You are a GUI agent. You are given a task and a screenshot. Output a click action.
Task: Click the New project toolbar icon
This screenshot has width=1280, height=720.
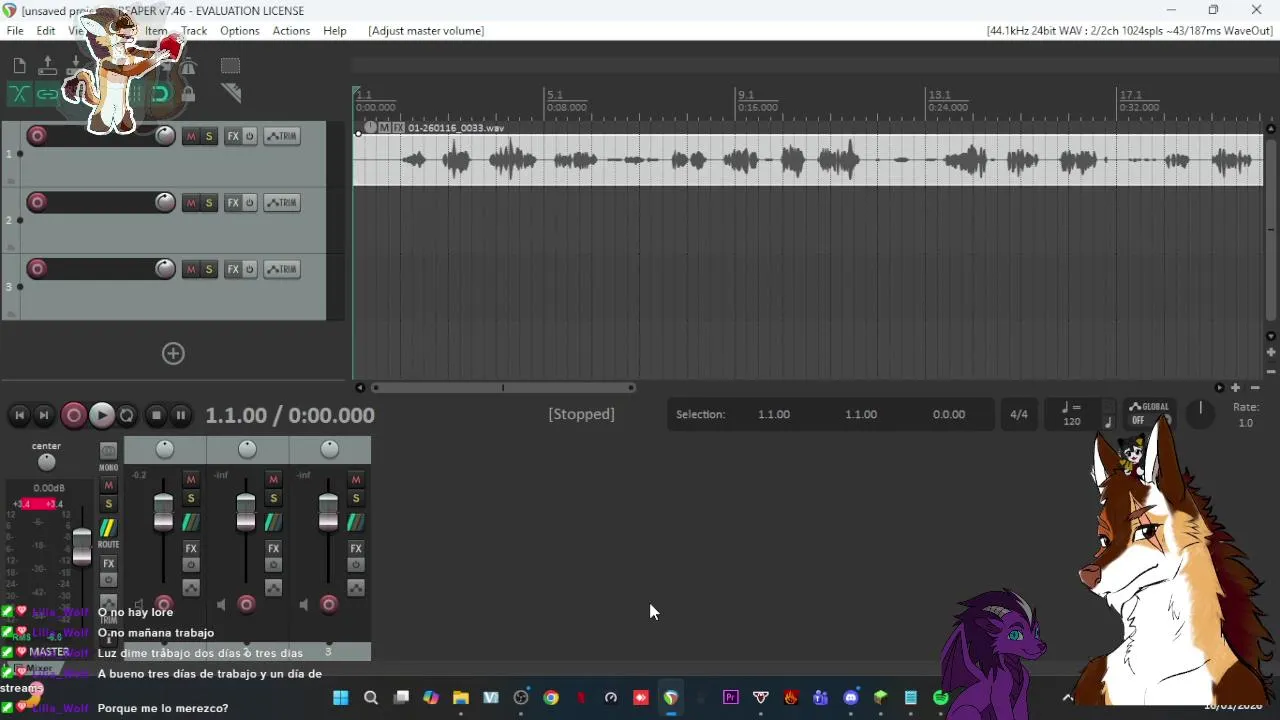coord(19,66)
